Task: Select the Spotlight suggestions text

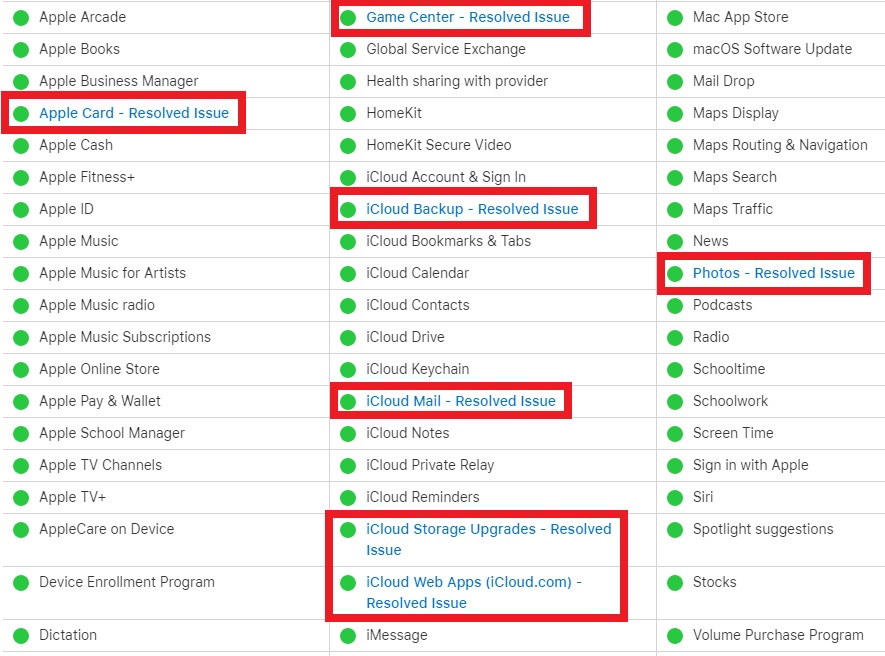Action: point(763,529)
